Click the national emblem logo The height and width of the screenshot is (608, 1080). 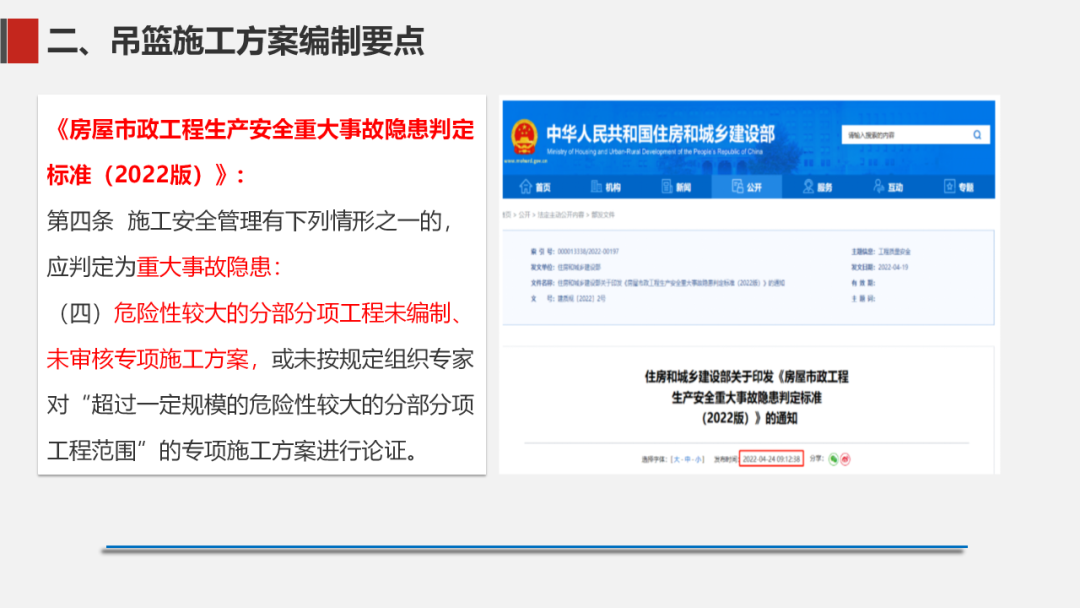[x=523, y=137]
